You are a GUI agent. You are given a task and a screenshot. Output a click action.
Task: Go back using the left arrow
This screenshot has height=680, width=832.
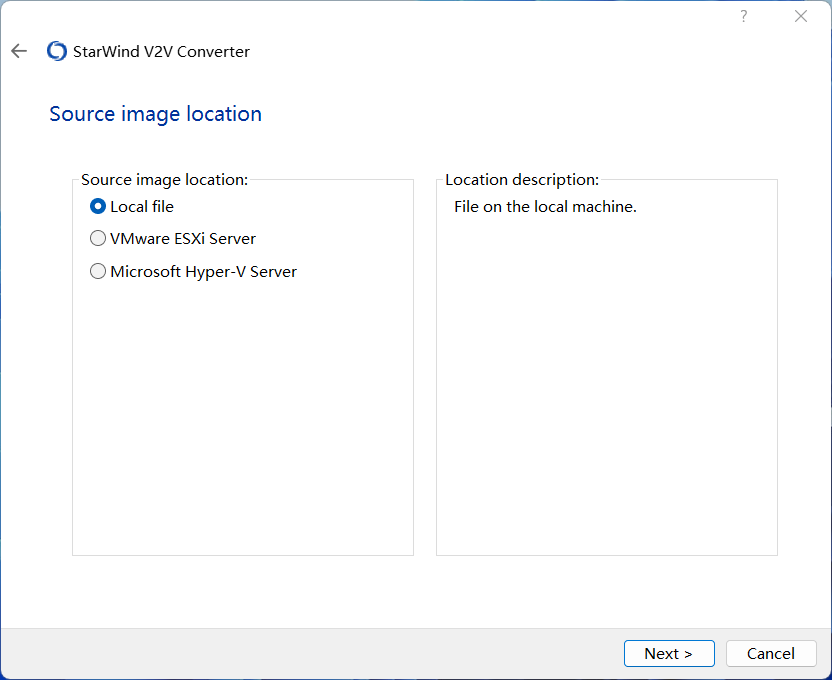[19, 51]
